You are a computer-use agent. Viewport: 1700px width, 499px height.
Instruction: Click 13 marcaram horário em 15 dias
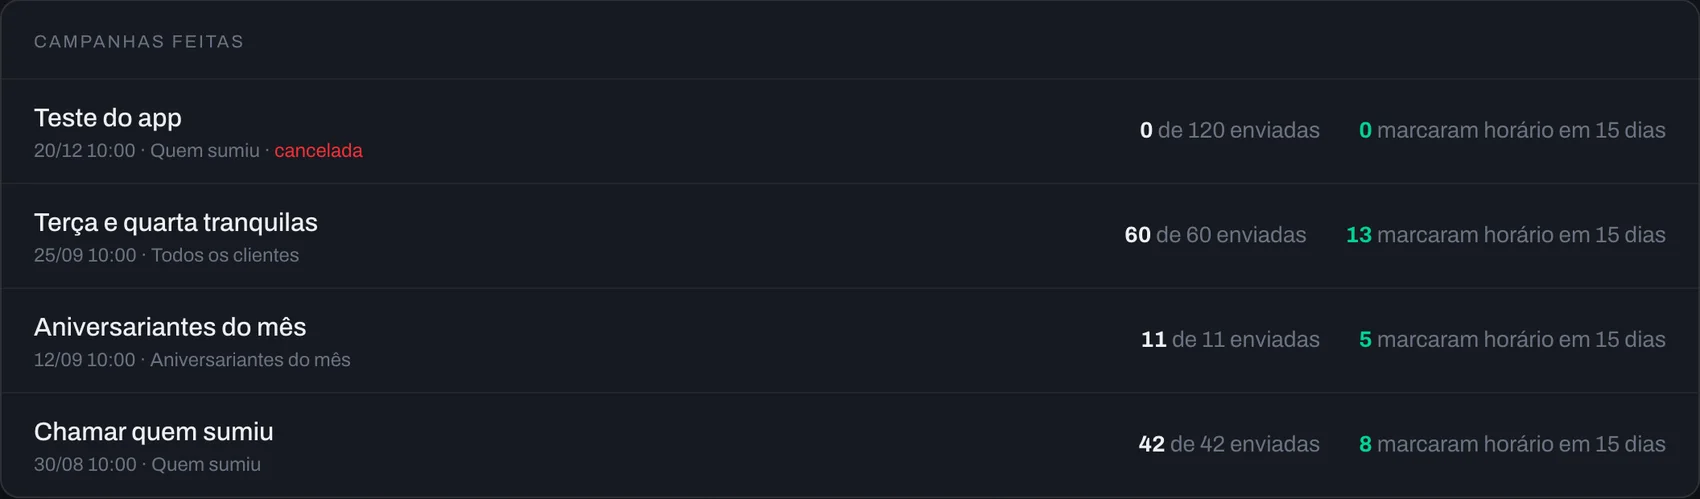pyautogui.click(x=1505, y=235)
